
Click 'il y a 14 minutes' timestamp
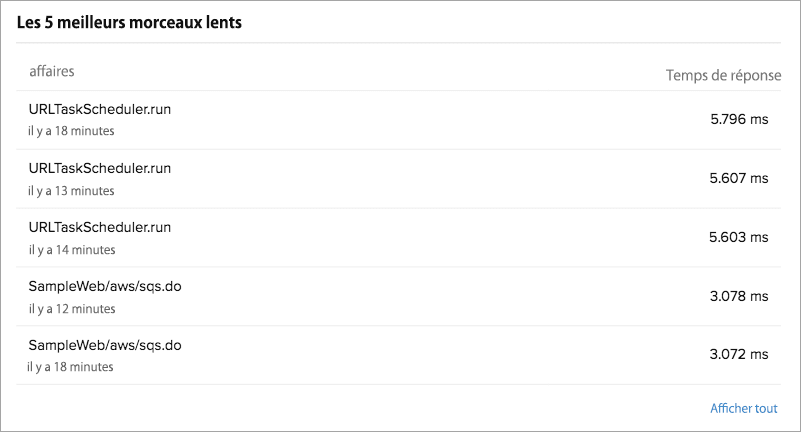coord(71,250)
